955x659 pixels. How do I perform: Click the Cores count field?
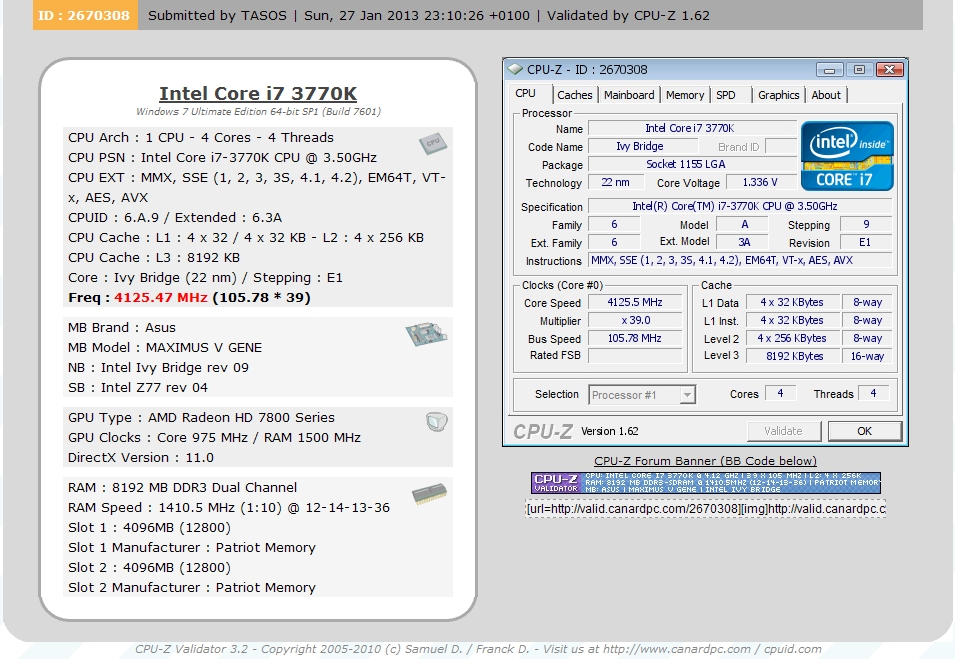coord(780,393)
